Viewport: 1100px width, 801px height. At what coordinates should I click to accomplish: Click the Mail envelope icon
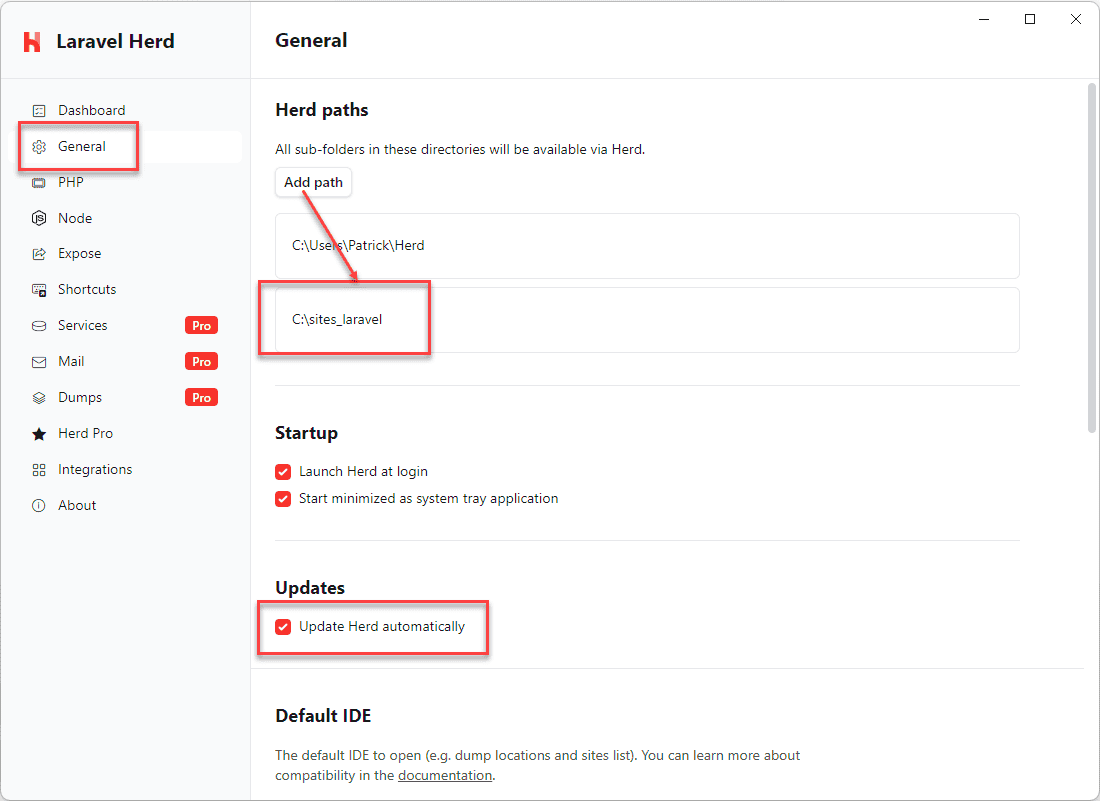[x=39, y=362]
